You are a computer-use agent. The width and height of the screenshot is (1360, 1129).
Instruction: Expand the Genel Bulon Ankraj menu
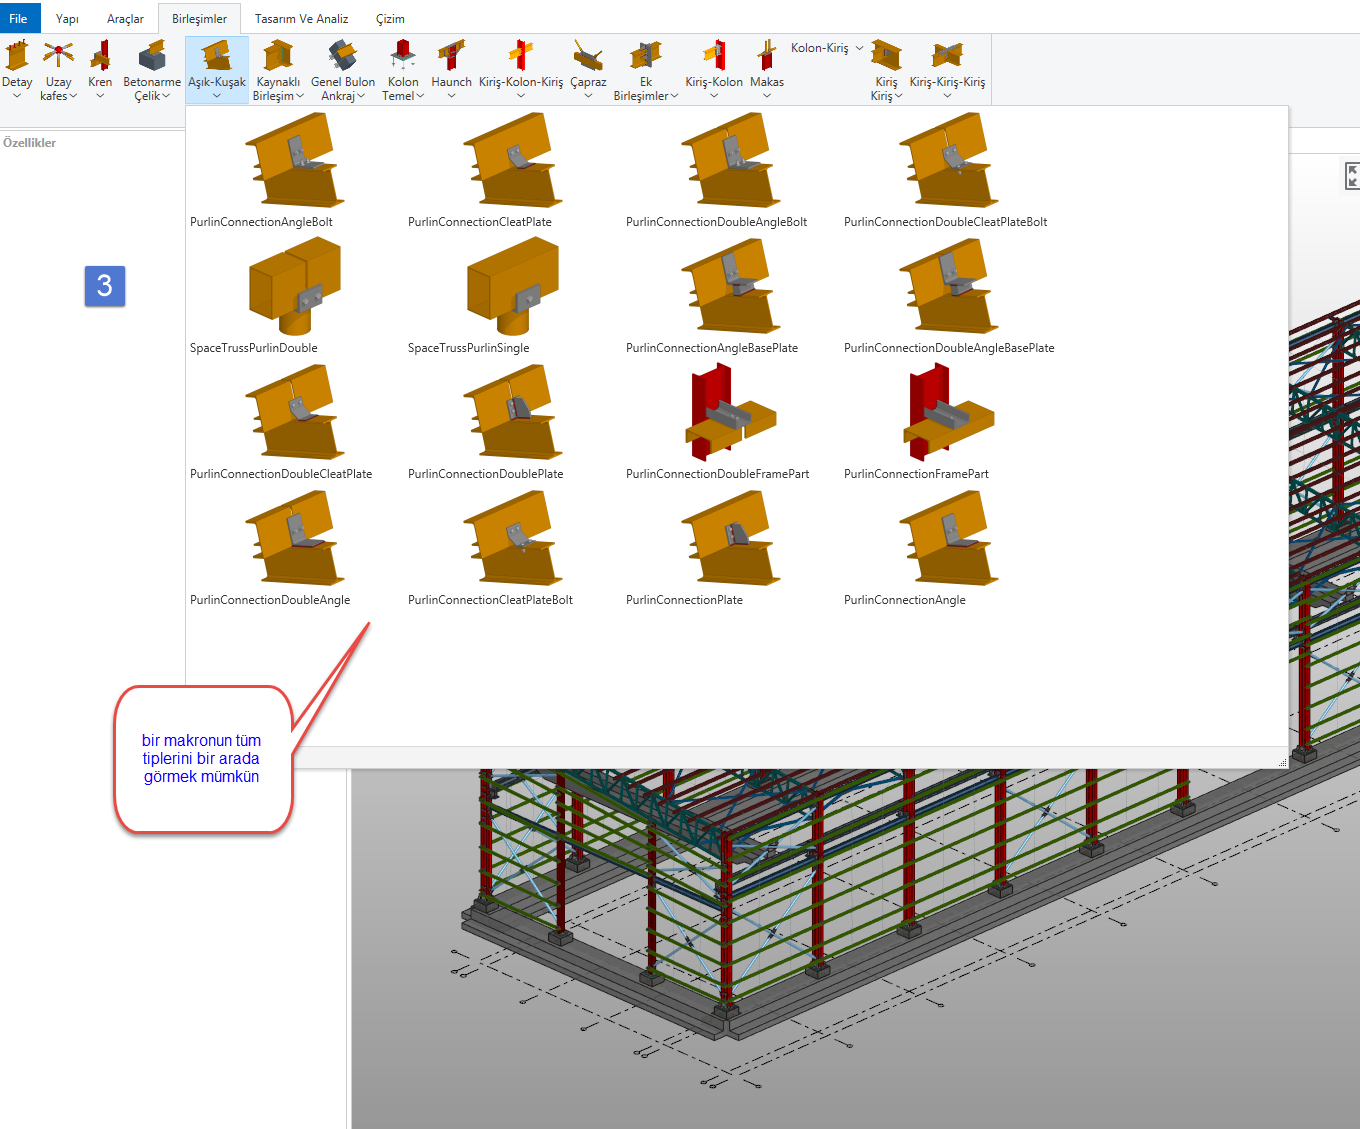(343, 68)
